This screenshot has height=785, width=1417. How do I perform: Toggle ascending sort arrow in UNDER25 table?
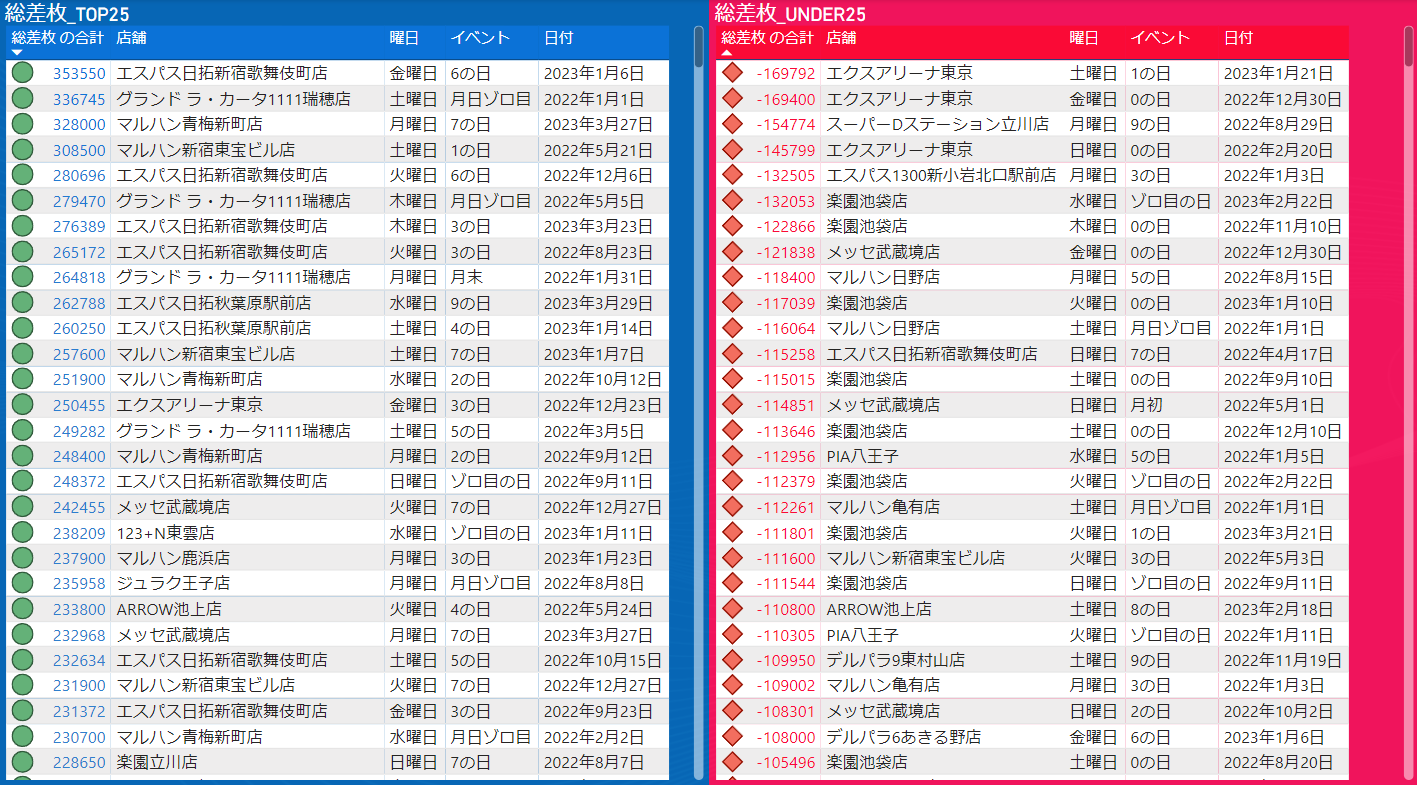tap(727, 52)
